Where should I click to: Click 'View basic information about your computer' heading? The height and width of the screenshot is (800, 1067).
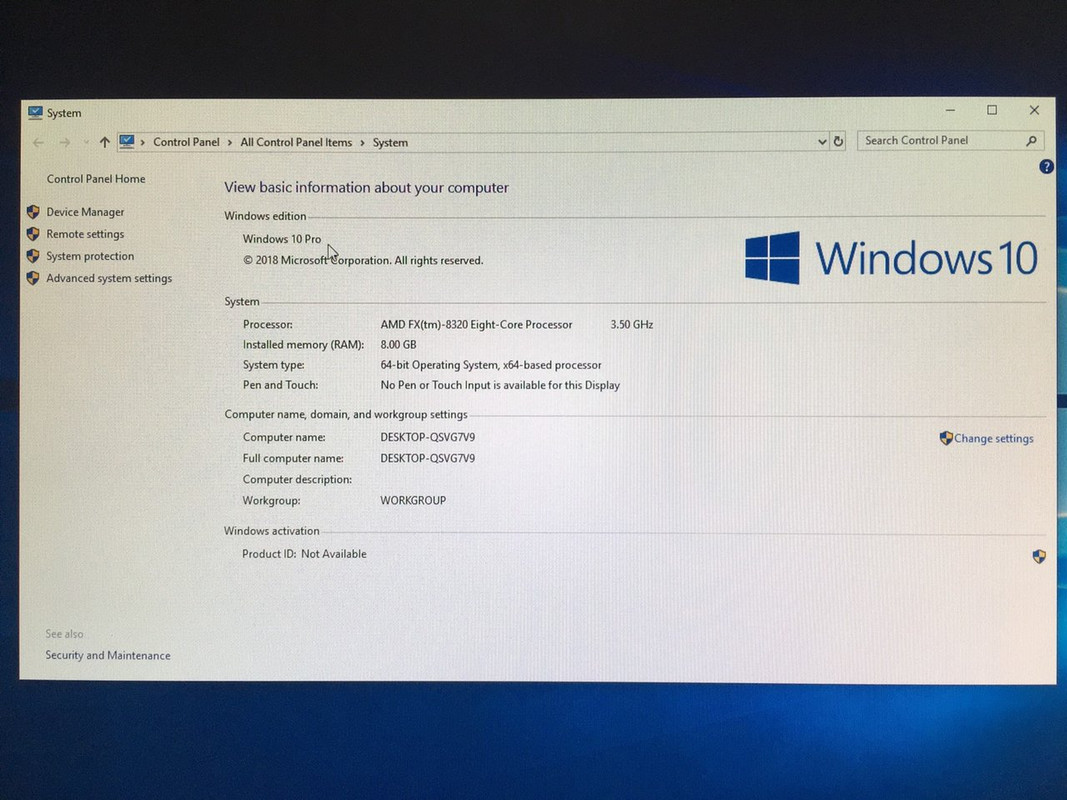[x=366, y=188]
